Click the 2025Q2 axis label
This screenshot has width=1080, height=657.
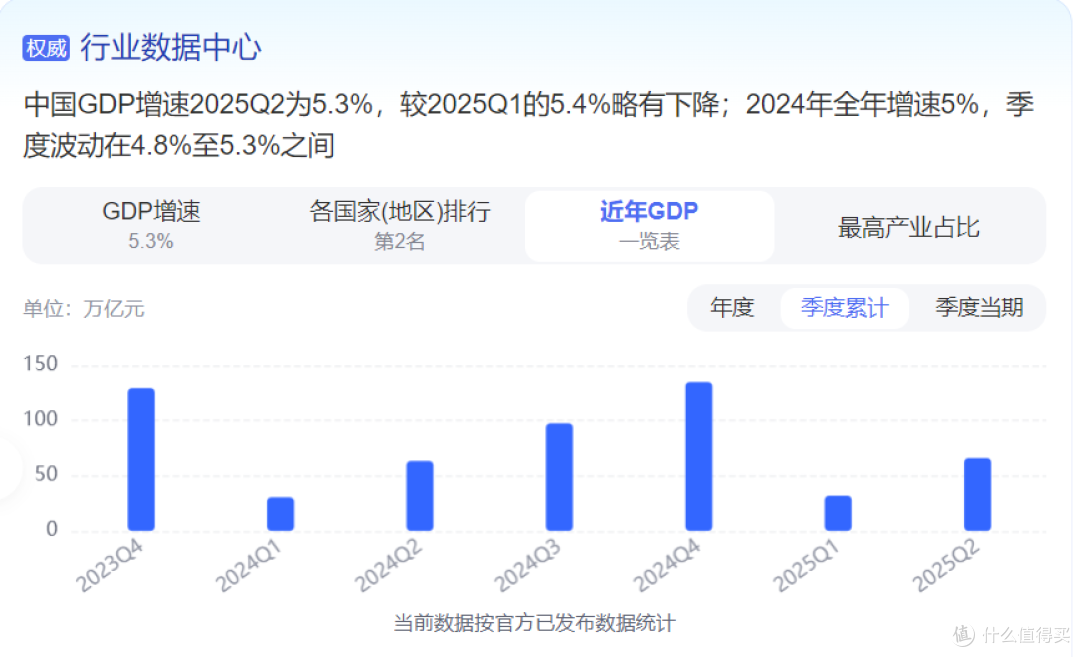pyautogui.click(x=945, y=565)
